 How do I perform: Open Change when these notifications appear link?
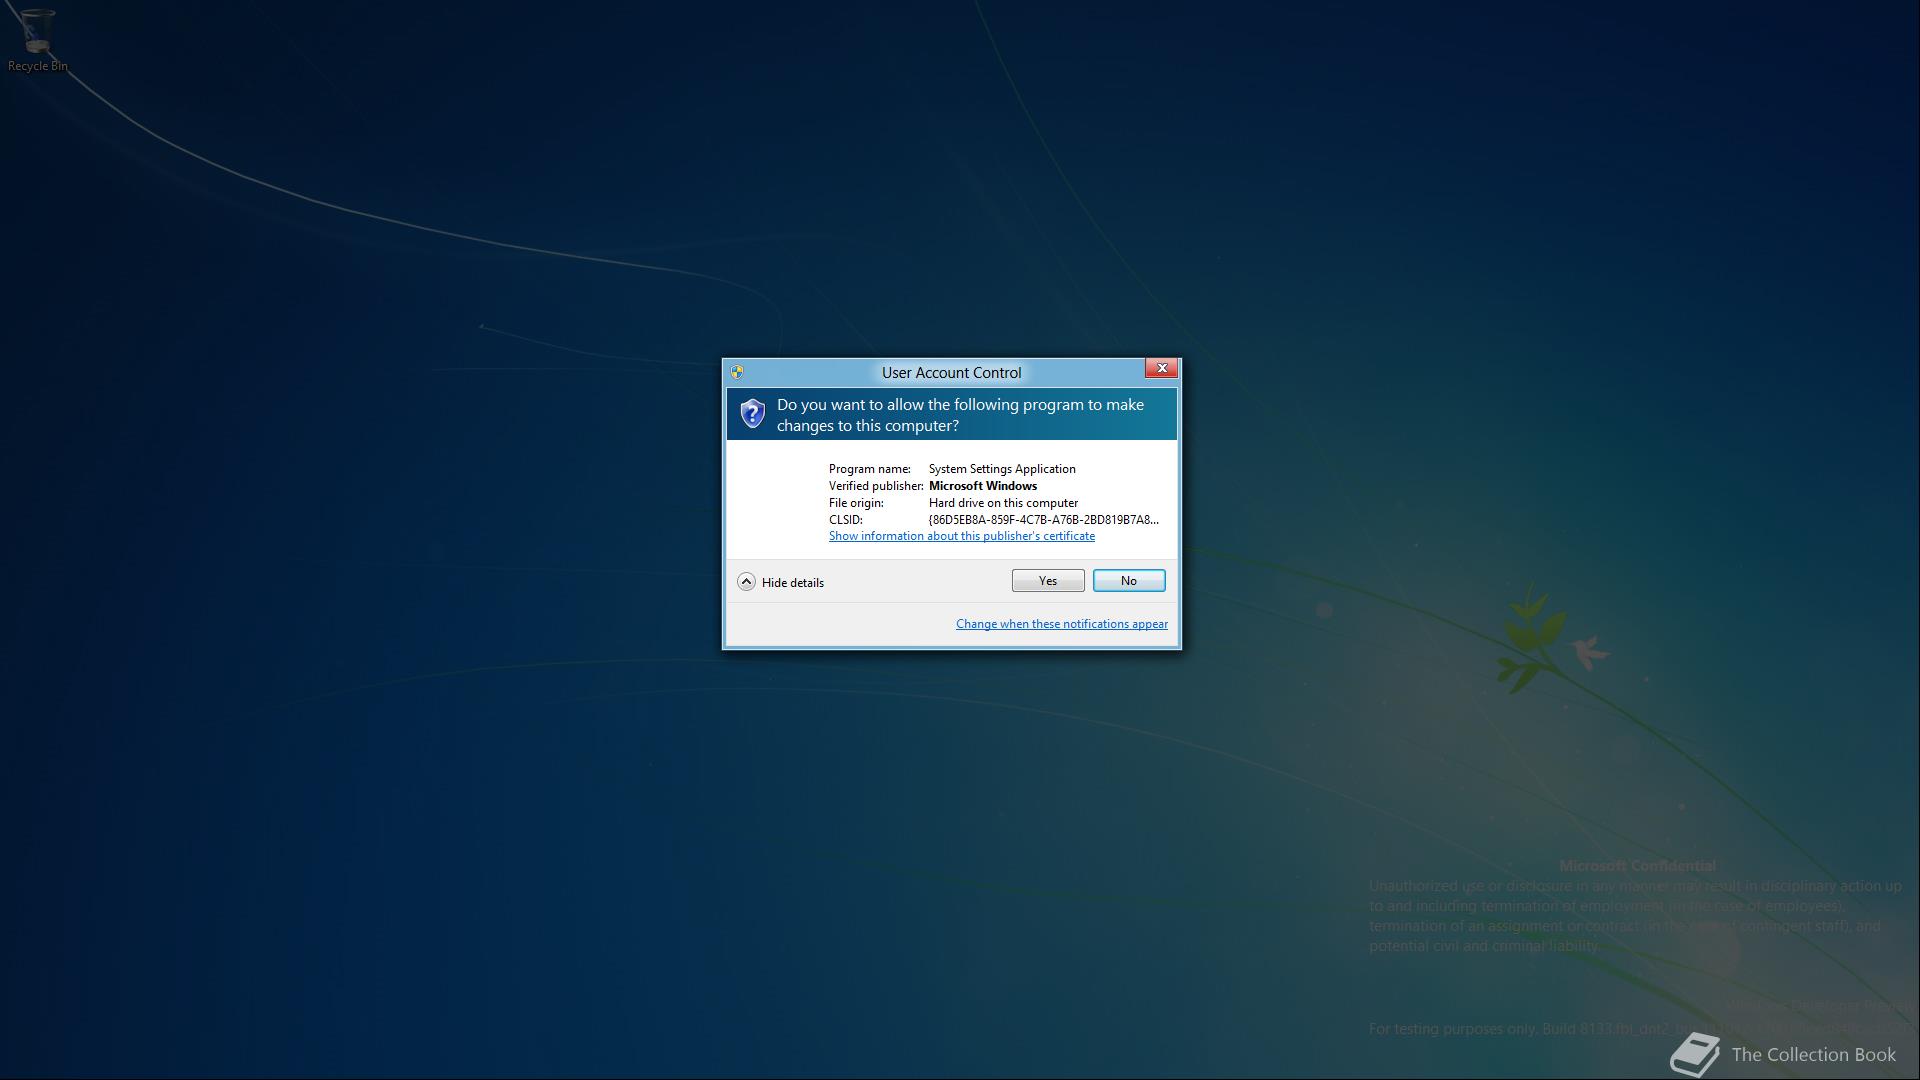[1061, 624]
